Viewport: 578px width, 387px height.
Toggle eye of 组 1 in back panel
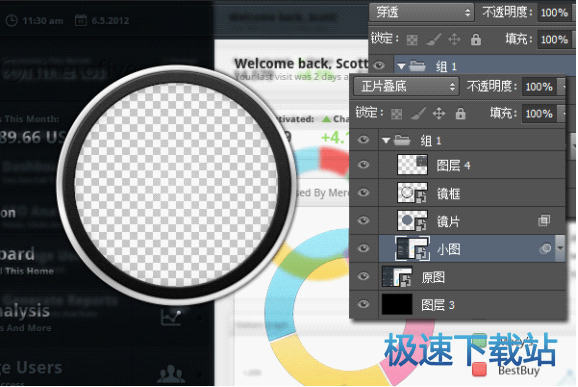click(x=379, y=66)
